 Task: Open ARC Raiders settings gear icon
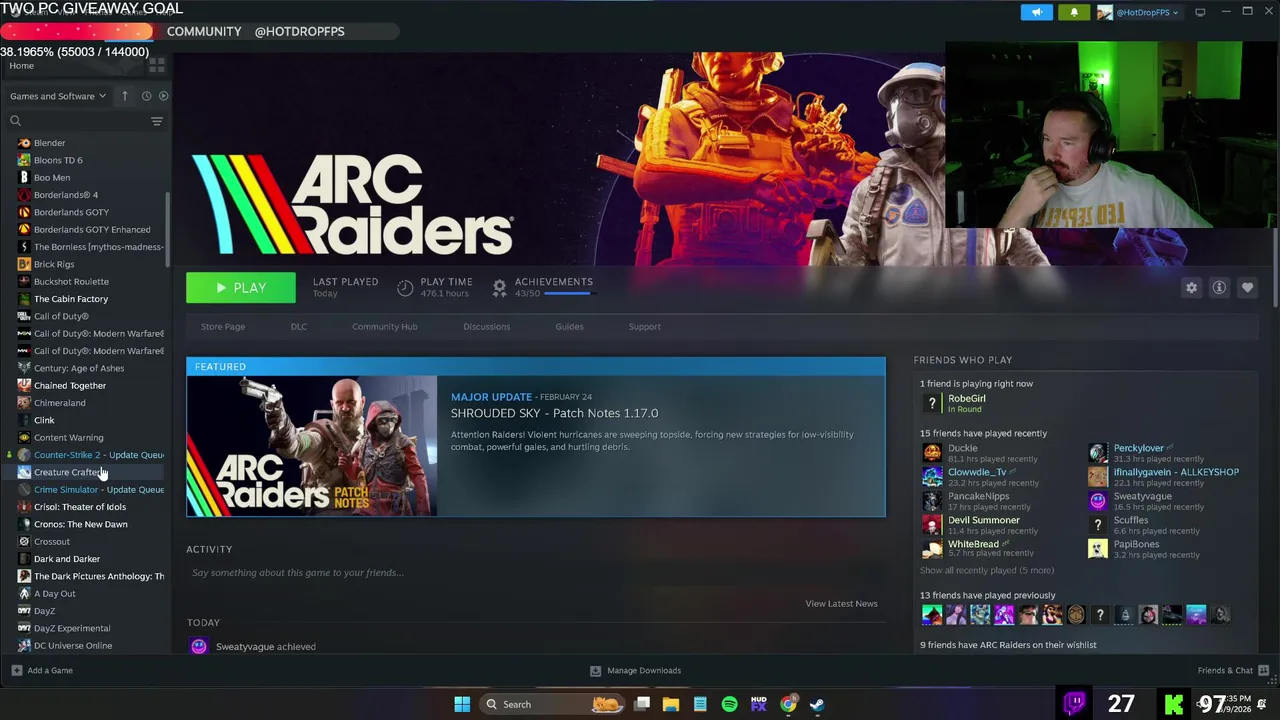point(1191,288)
